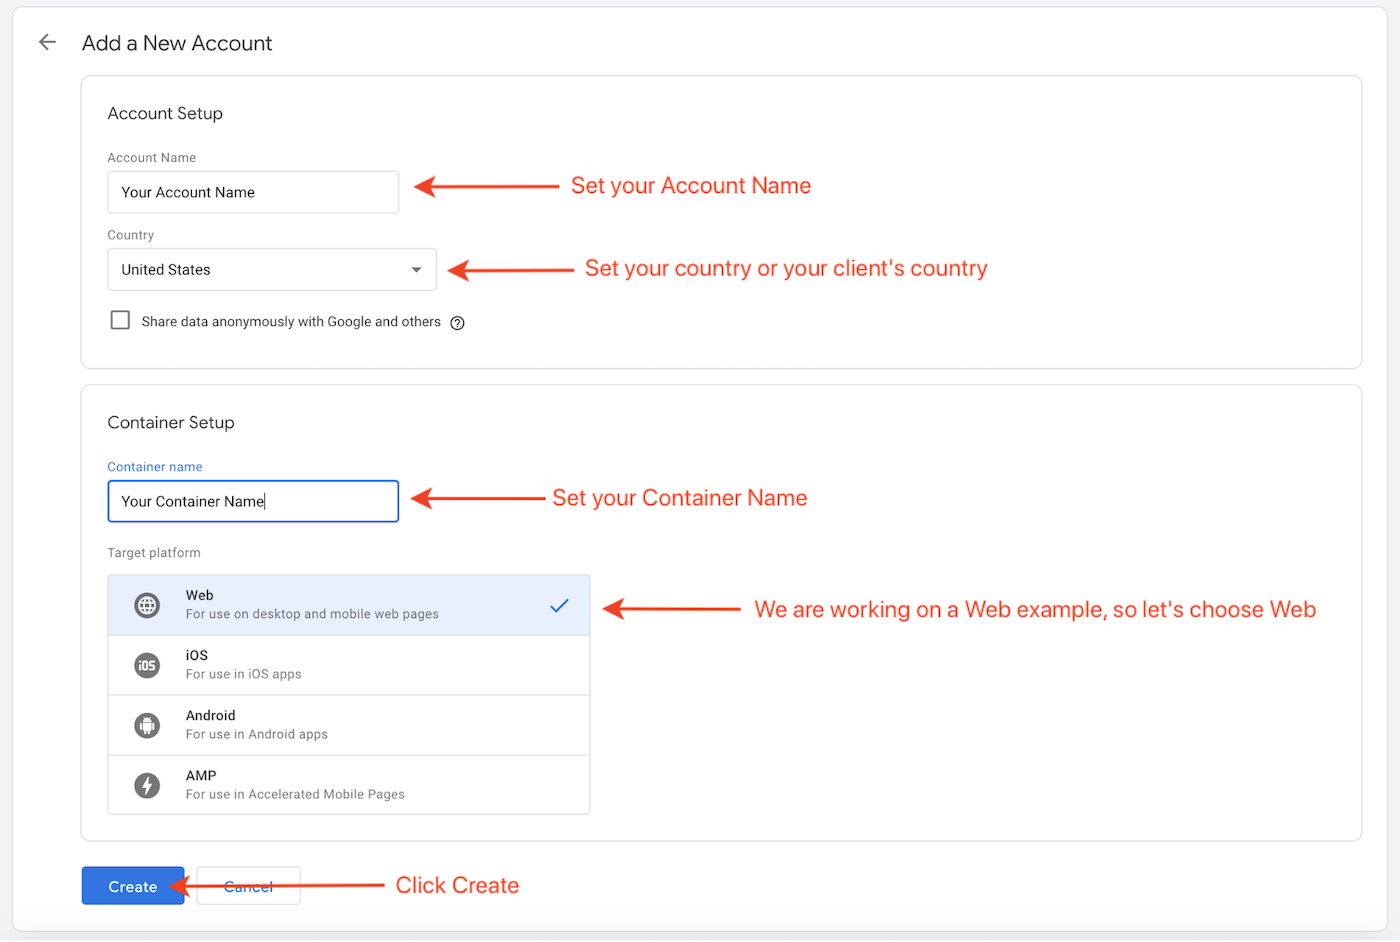Select the Web target platform option

[x=349, y=605]
